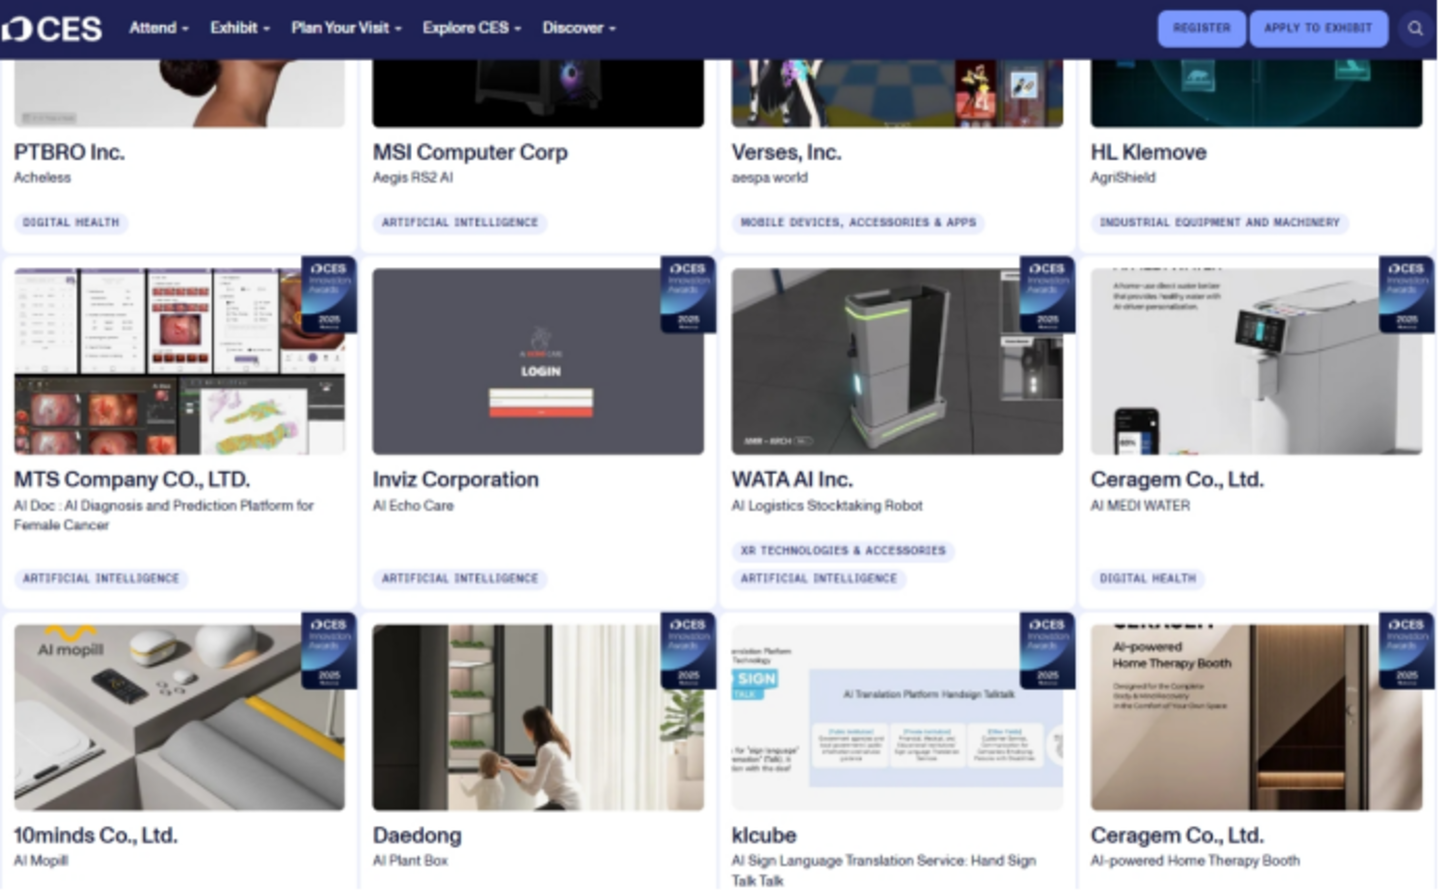This screenshot has height=891, width=1439.
Task: Expand the Plan Your Visit menu
Action: click(x=345, y=28)
